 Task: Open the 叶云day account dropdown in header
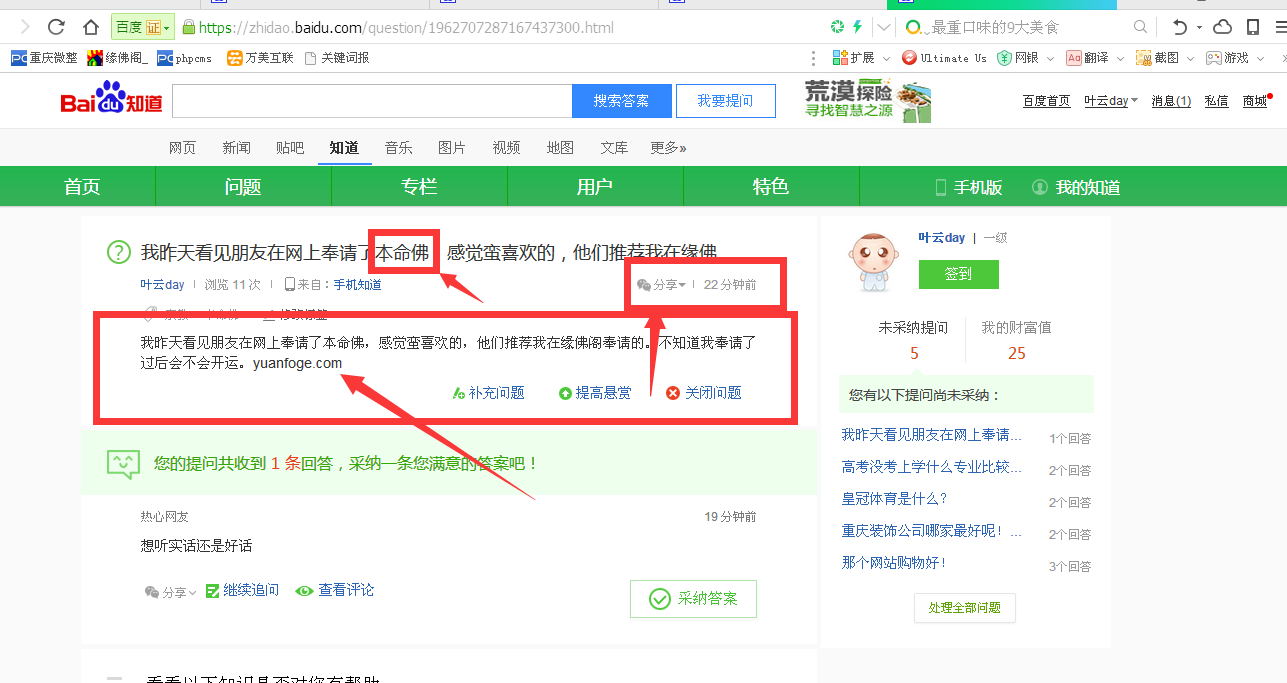[x=1110, y=101]
